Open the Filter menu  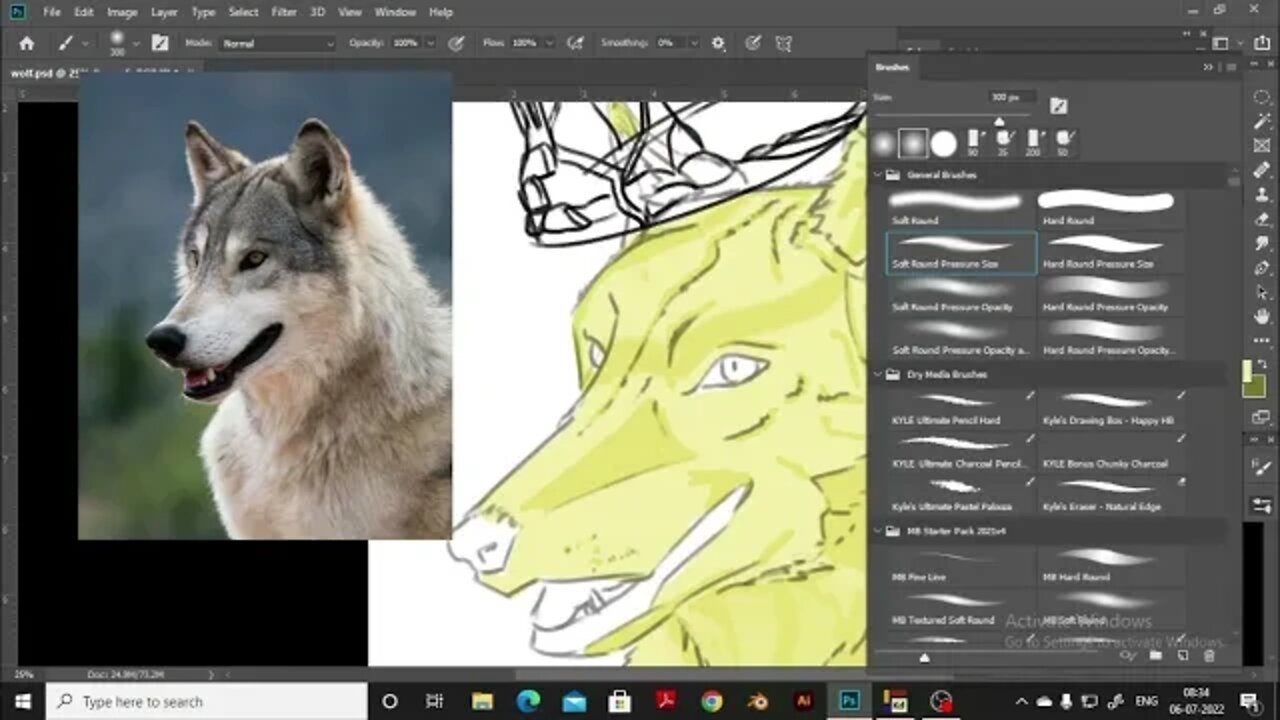(x=284, y=12)
